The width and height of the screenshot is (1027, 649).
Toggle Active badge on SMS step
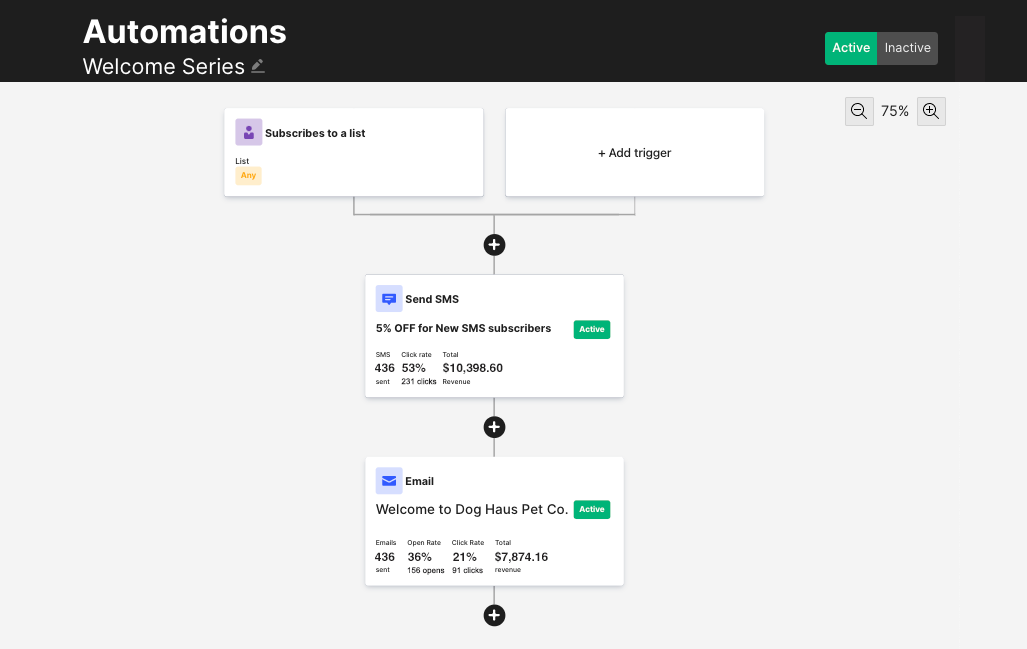(592, 329)
